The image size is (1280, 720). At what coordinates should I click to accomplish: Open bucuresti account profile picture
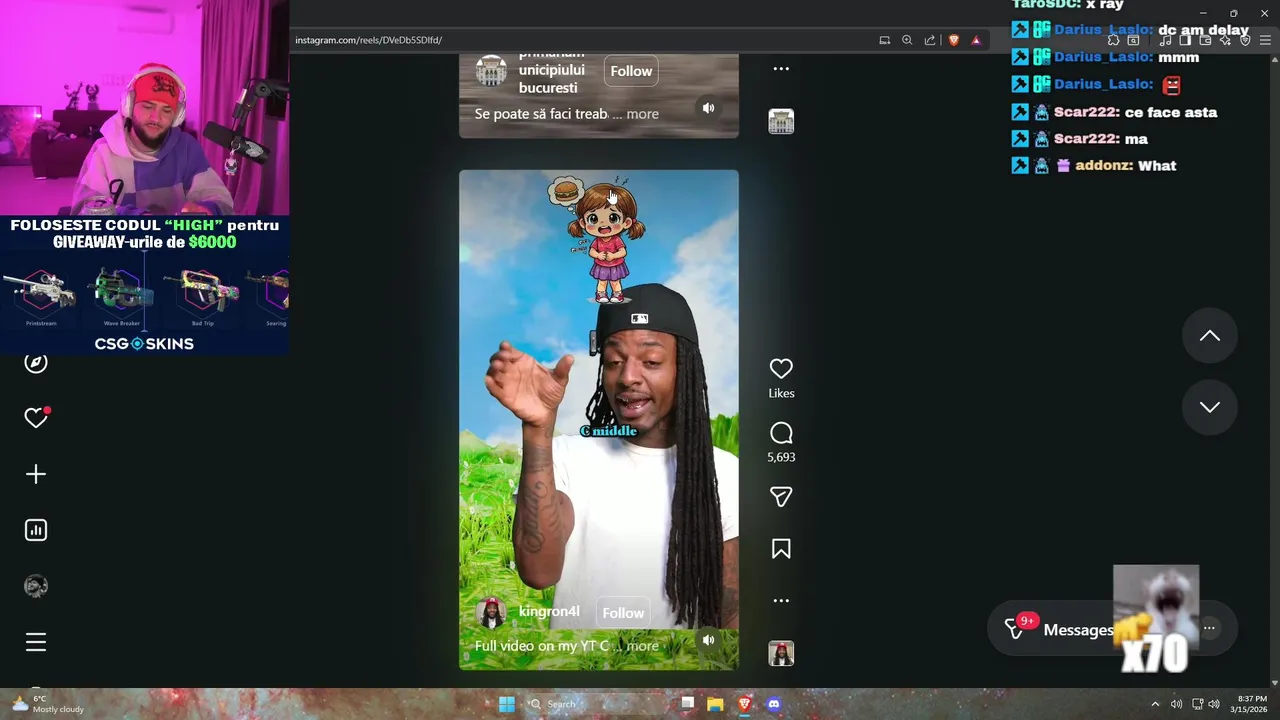(x=491, y=71)
